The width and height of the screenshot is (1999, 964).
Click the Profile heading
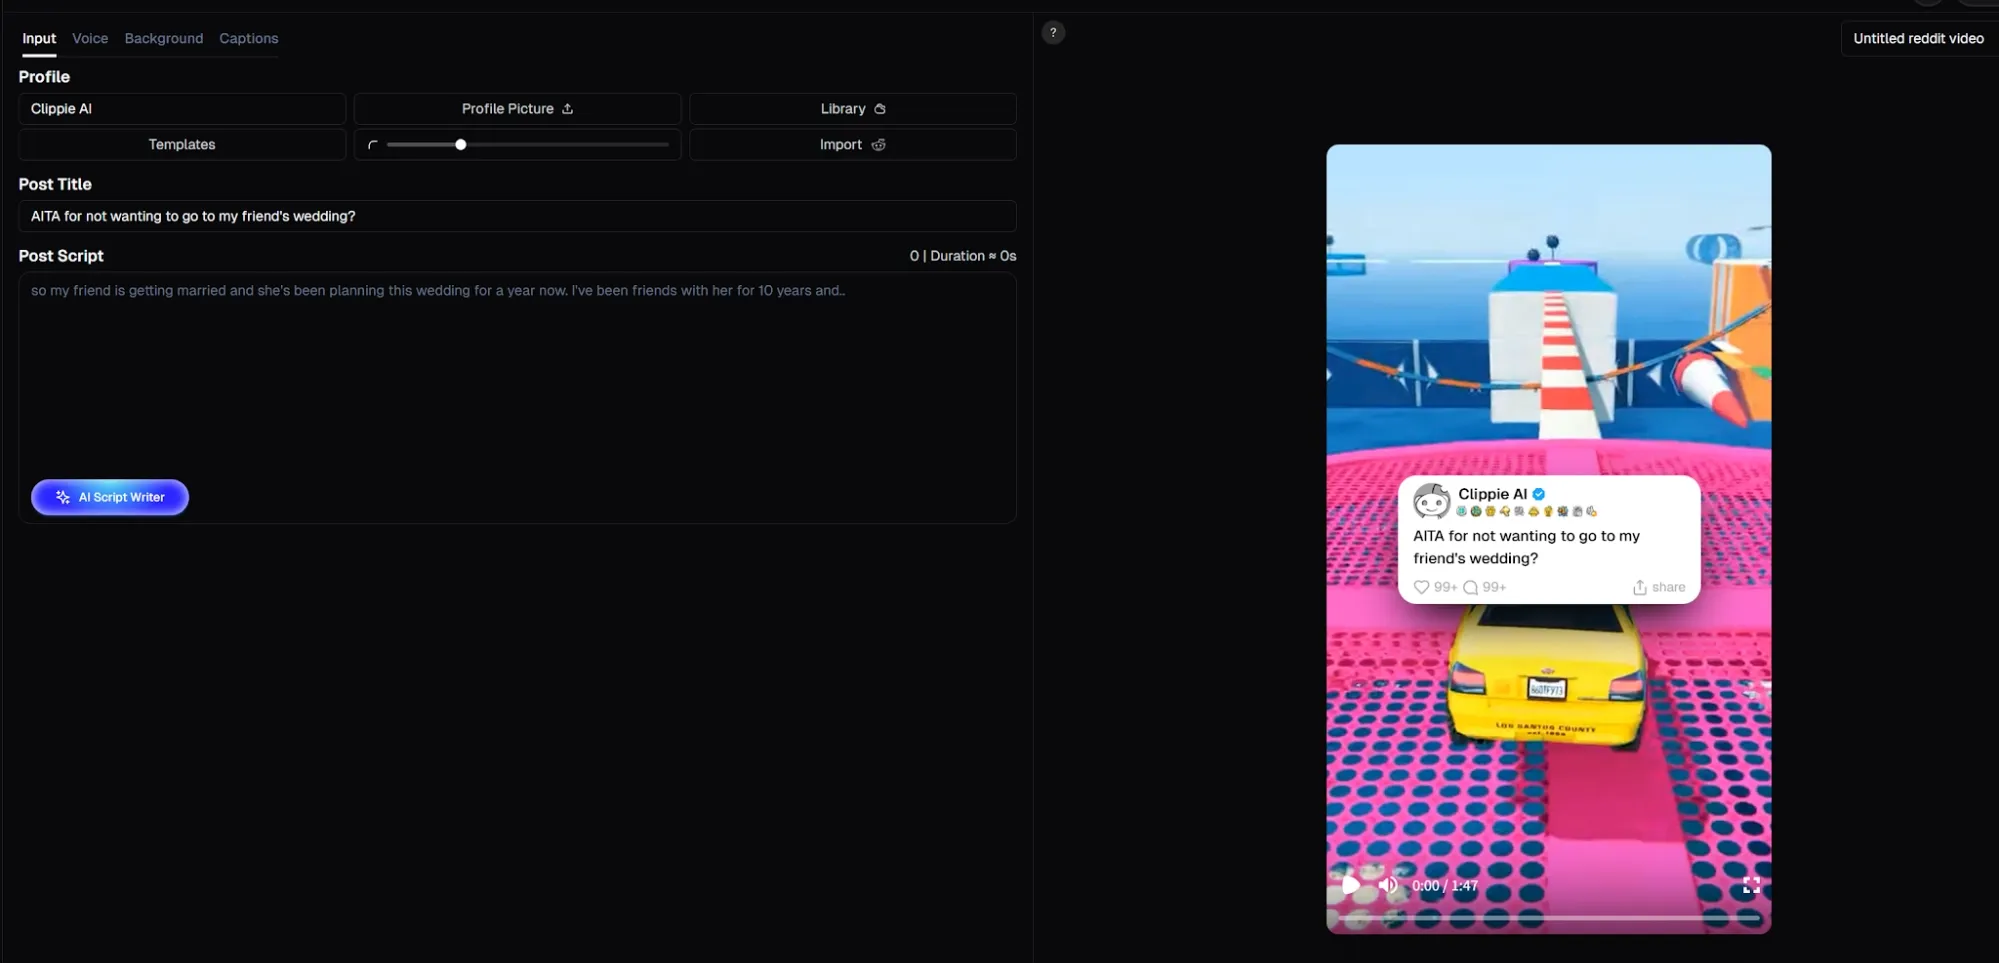click(44, 77)
